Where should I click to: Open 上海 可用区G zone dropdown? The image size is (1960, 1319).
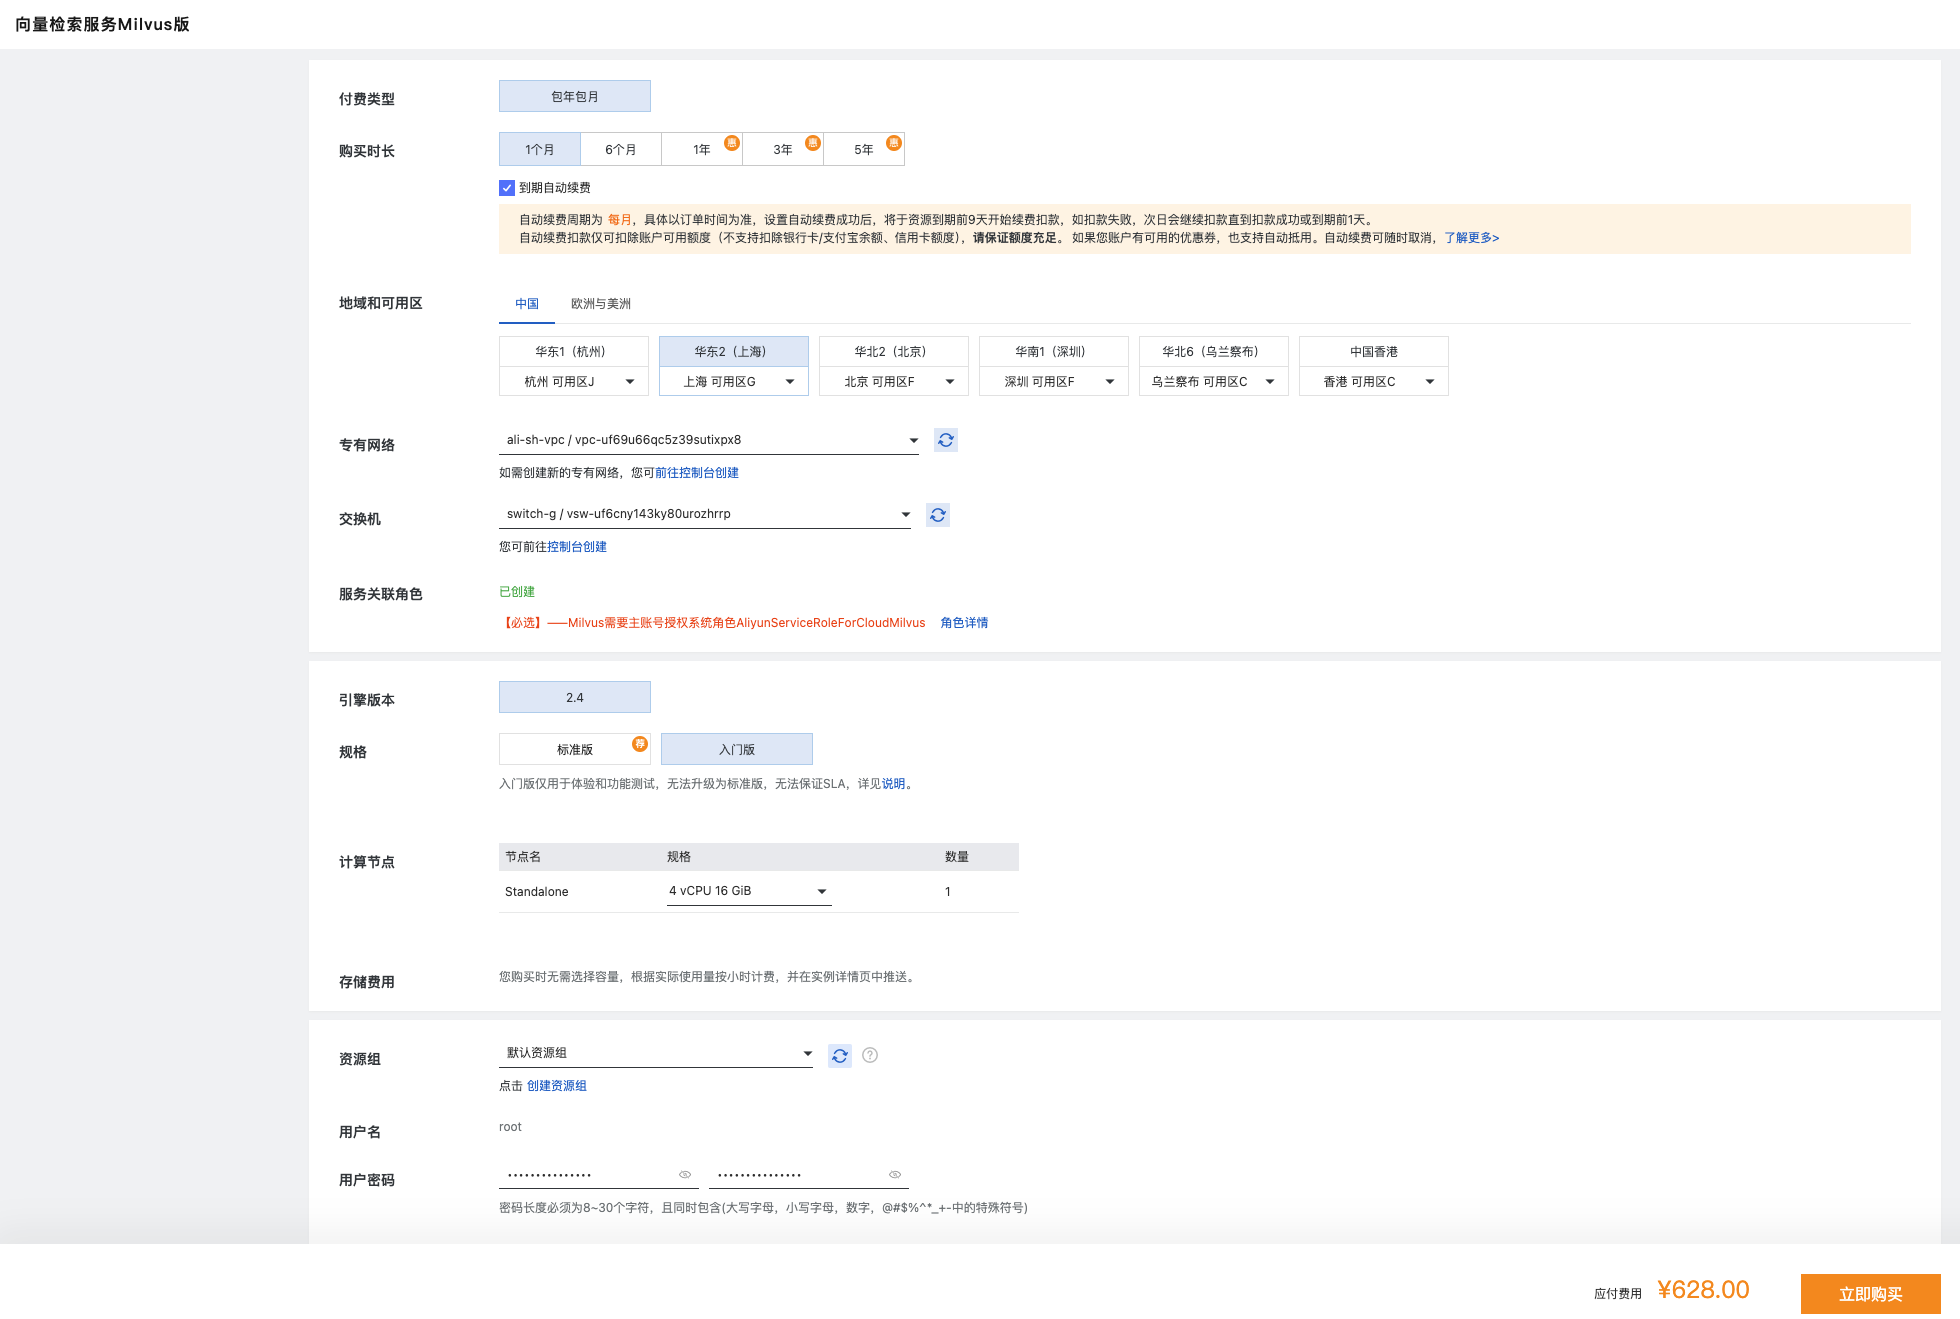coord(733,382)
